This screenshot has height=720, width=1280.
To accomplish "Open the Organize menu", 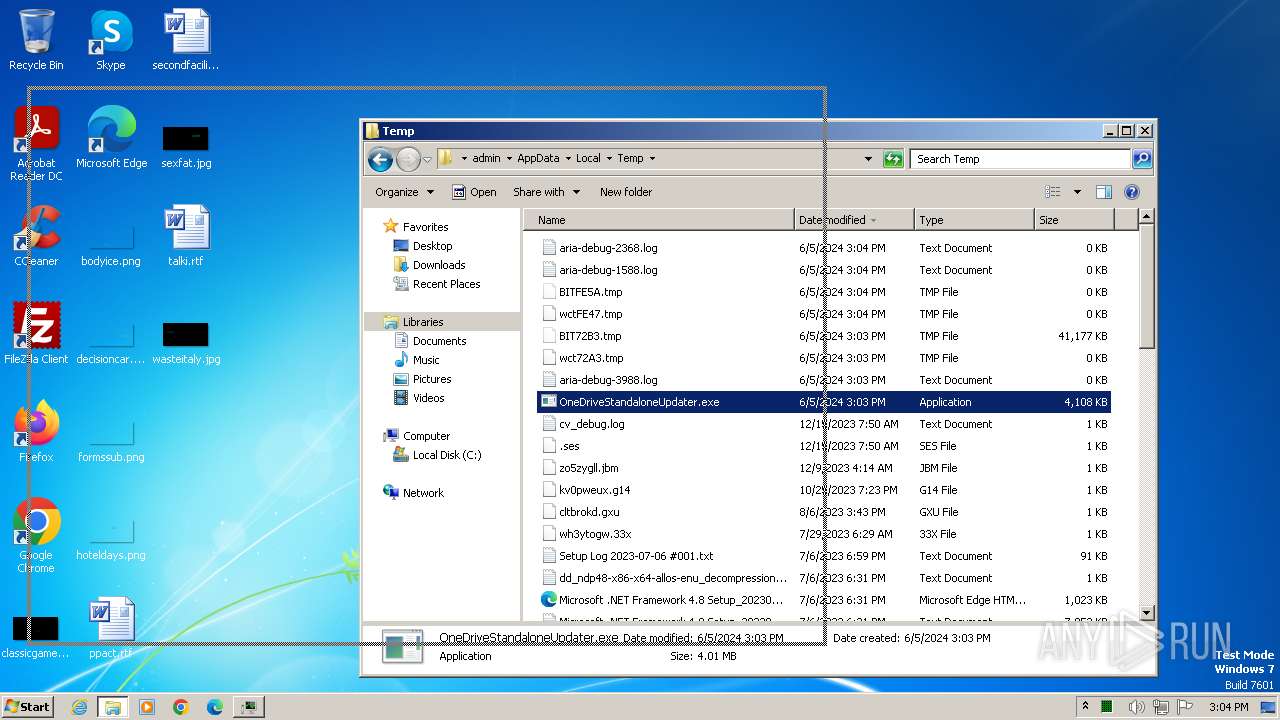I will (404, 192).
